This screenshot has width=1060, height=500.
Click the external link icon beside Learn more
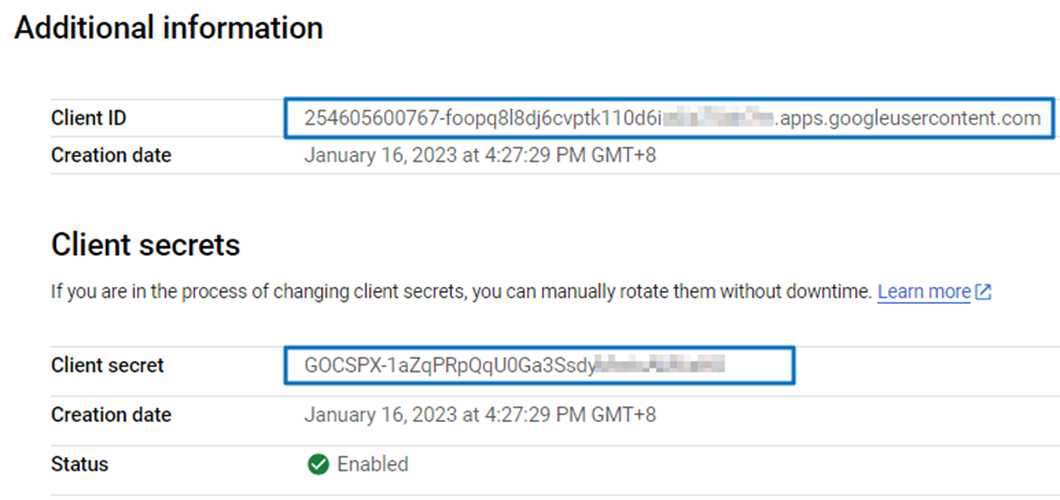coord(983,292)
